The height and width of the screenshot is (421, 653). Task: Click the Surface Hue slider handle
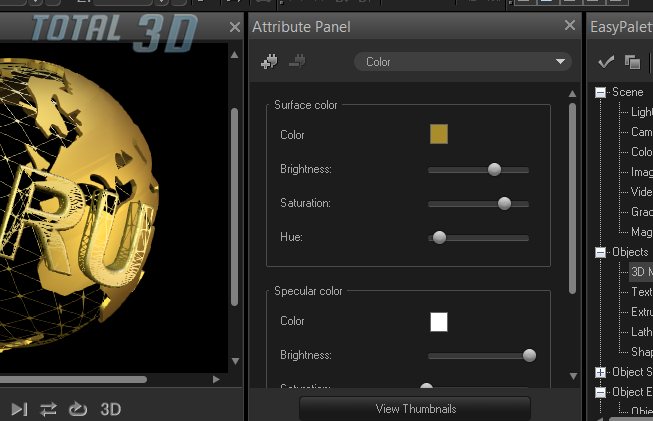coord(438,237)
